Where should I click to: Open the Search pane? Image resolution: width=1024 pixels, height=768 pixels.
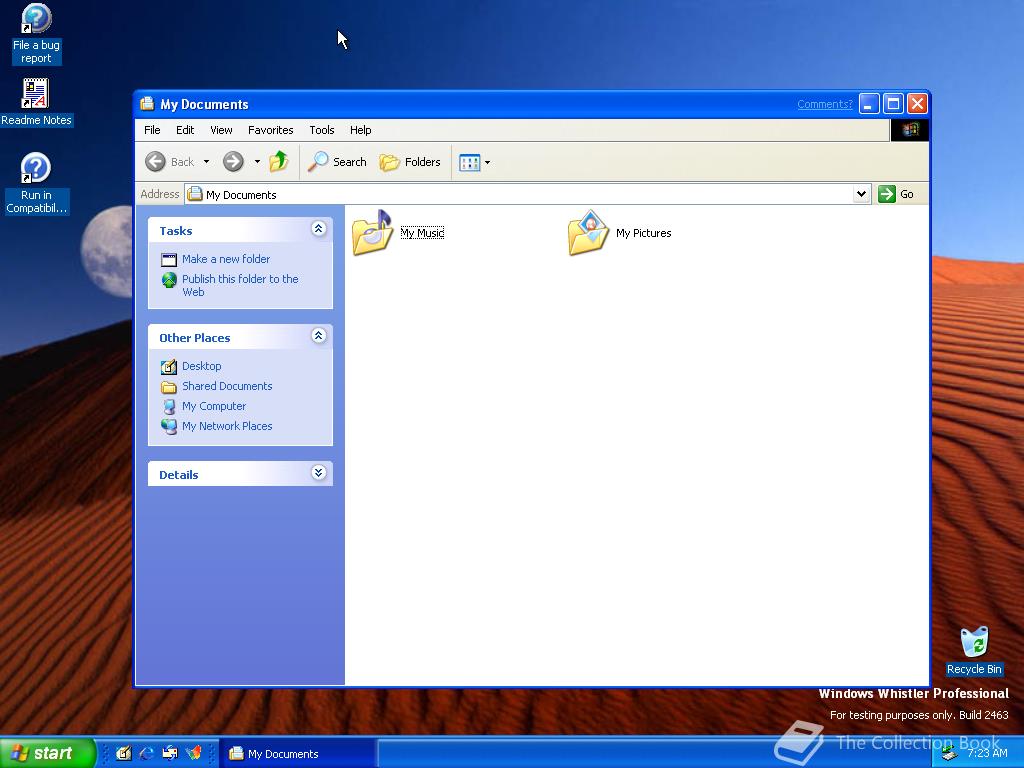[x=337, y=161]
